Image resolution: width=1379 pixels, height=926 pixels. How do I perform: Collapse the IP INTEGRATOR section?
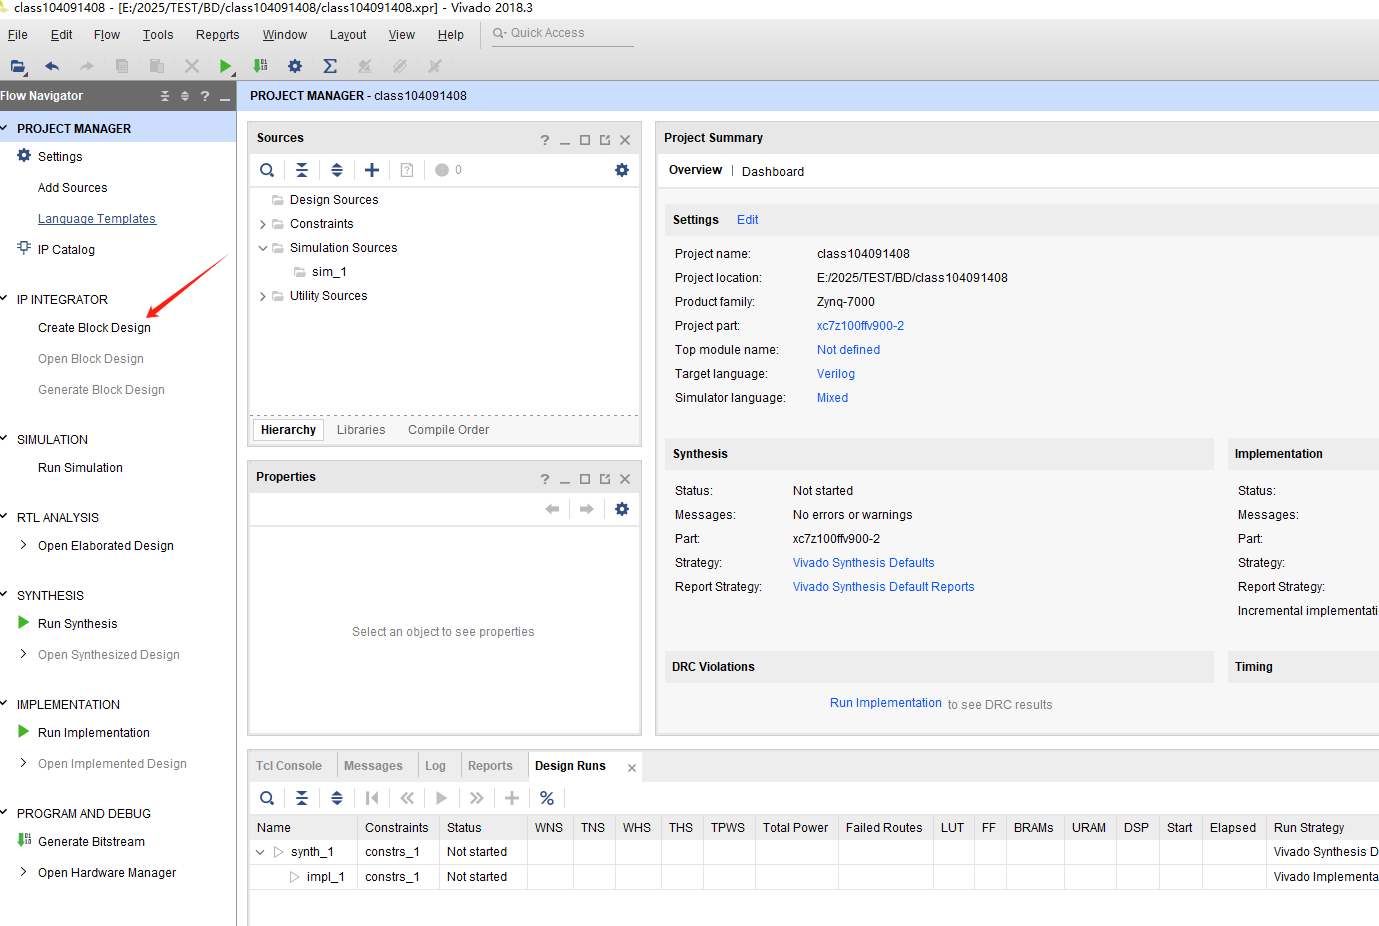(x=5, y=299)
